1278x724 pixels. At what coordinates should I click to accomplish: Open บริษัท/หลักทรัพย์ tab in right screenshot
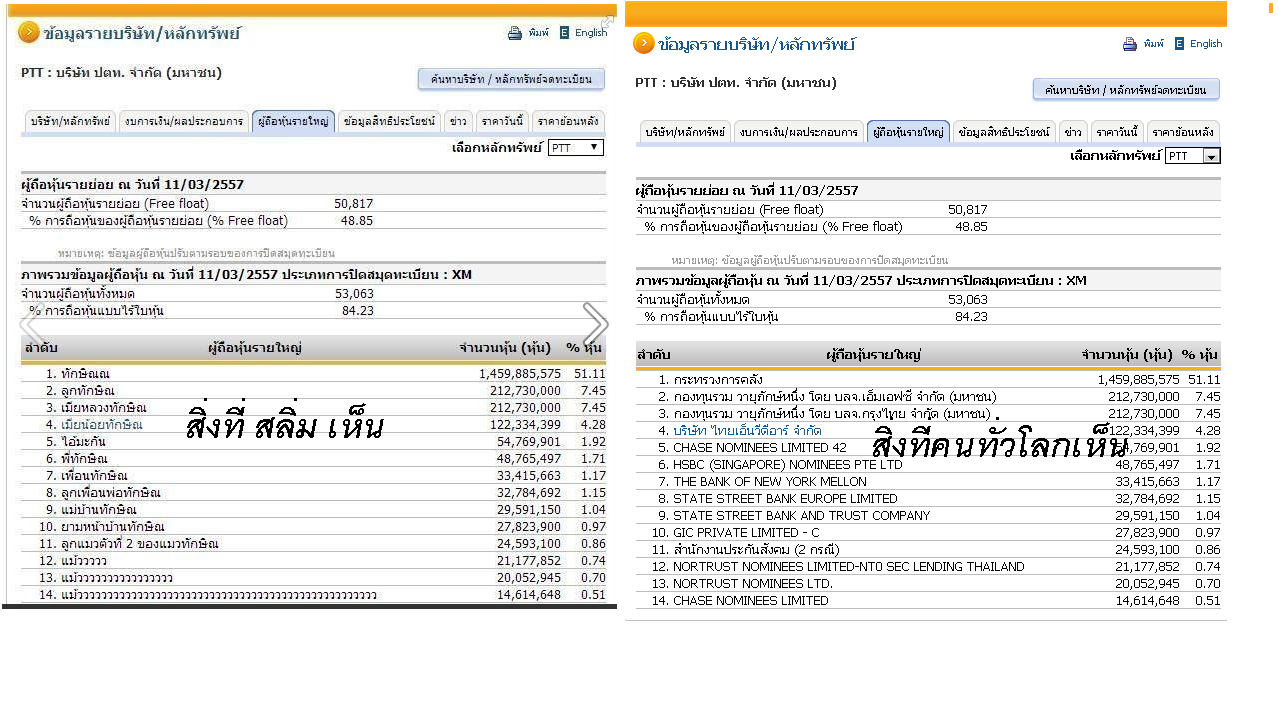(685, 132)
